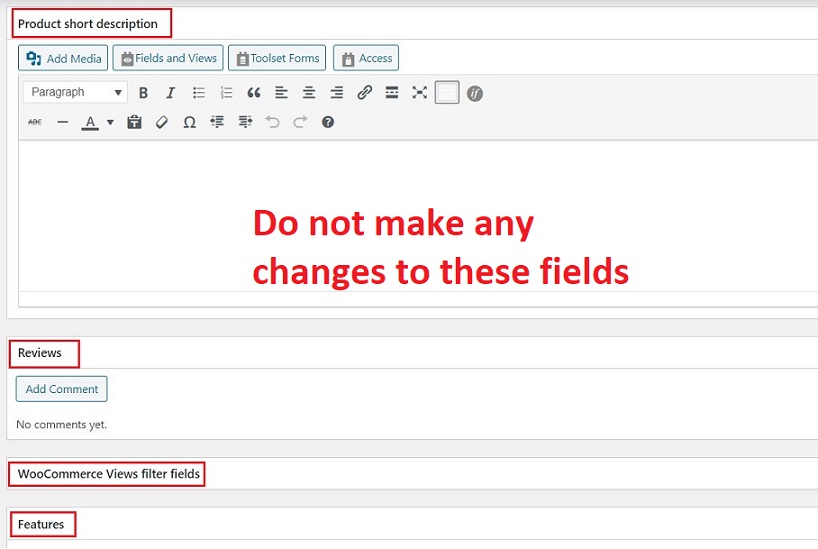Toggle the toolbar toggle (kitchen sink) button
Image resolution: width=818 pixels, height=549 pixels.
coord(447,93)
